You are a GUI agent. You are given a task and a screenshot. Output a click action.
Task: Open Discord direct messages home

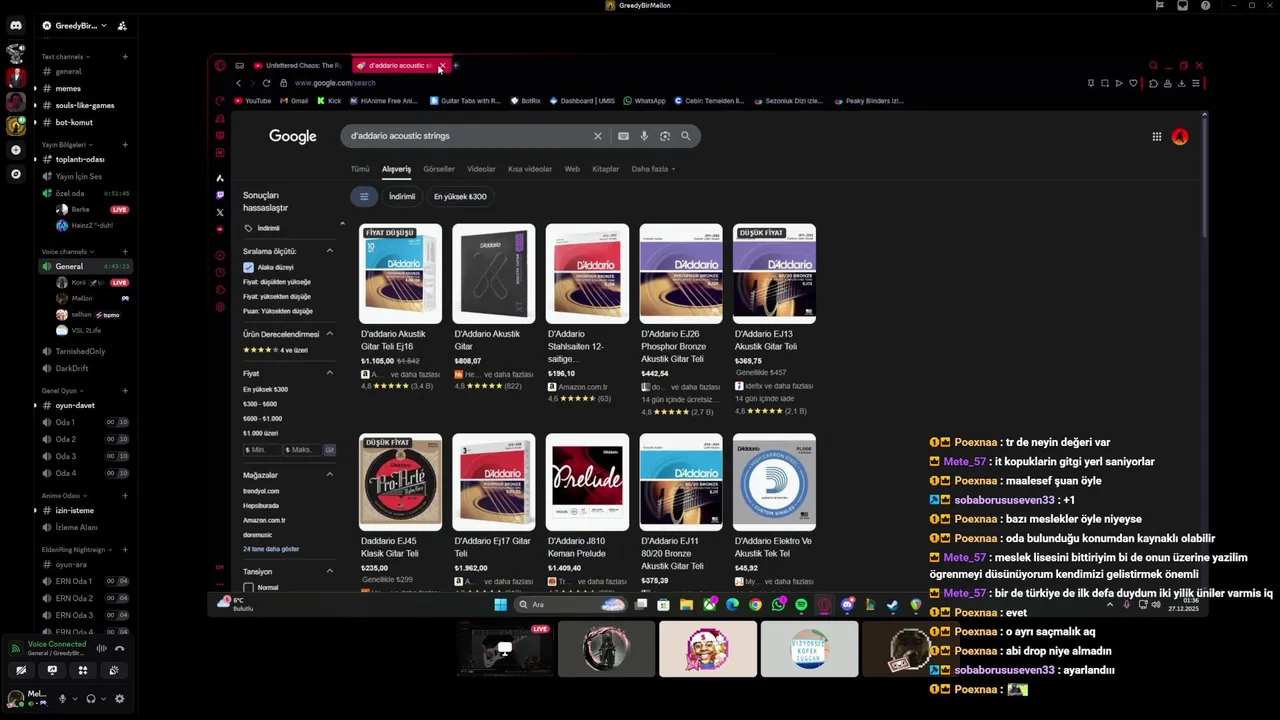pos(15,25)
